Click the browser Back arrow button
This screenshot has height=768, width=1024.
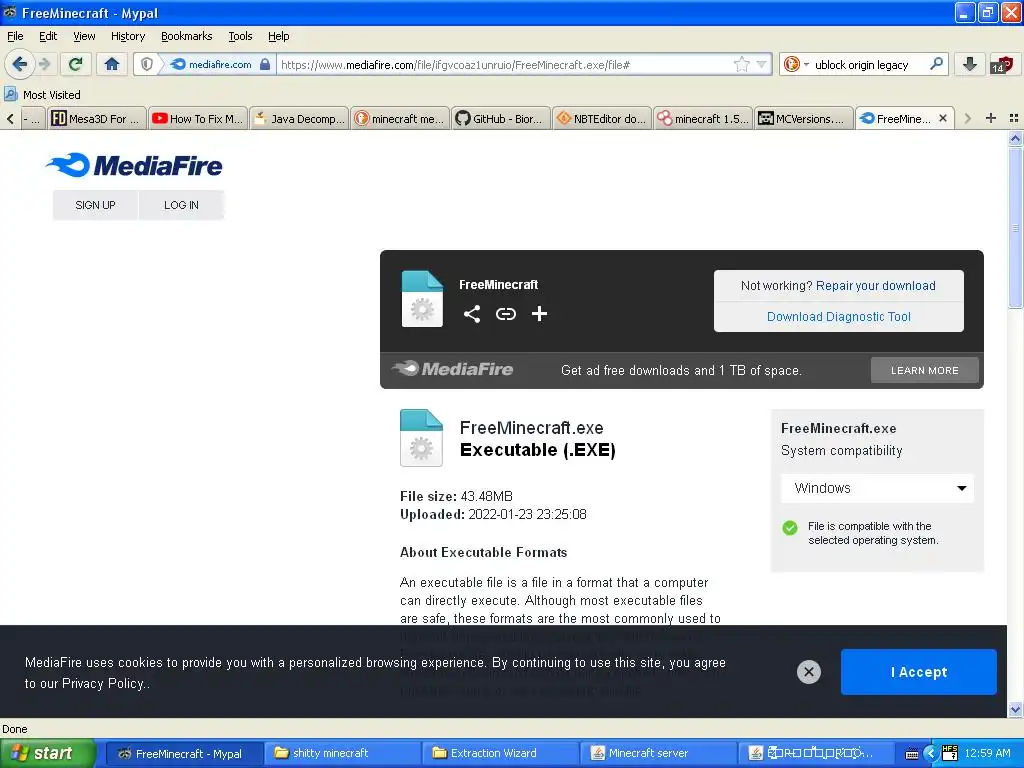click(19, 64)
